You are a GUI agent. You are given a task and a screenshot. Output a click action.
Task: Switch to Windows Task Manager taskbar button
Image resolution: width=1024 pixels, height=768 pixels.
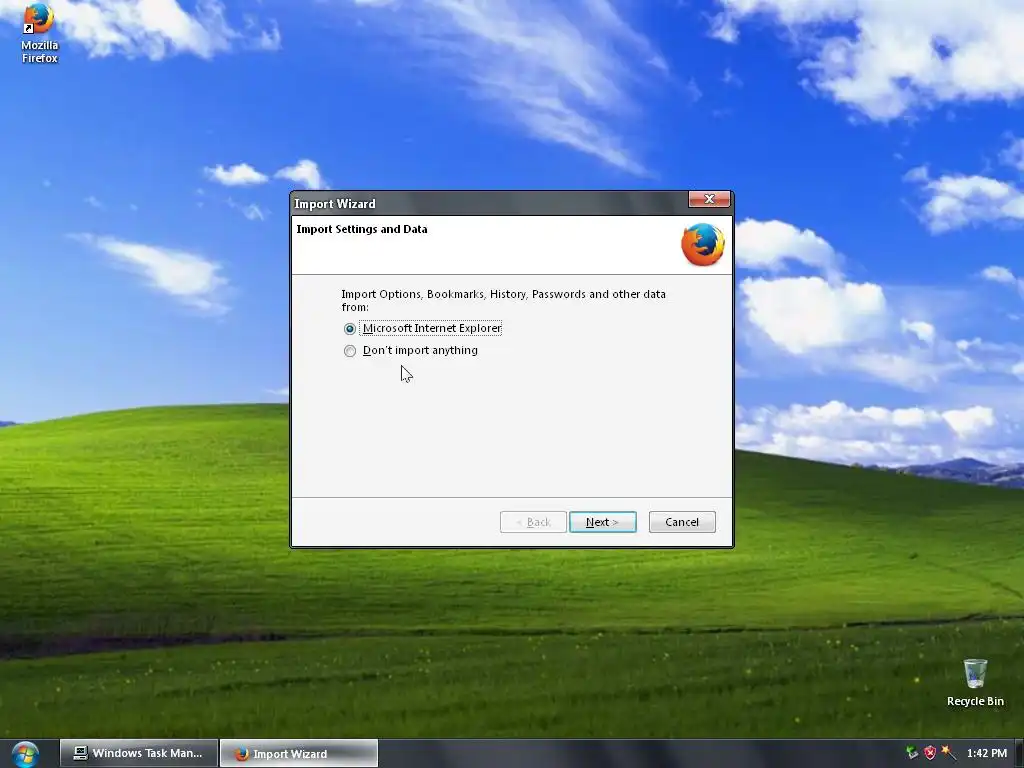pyautogui.click(x=139, y=753)
